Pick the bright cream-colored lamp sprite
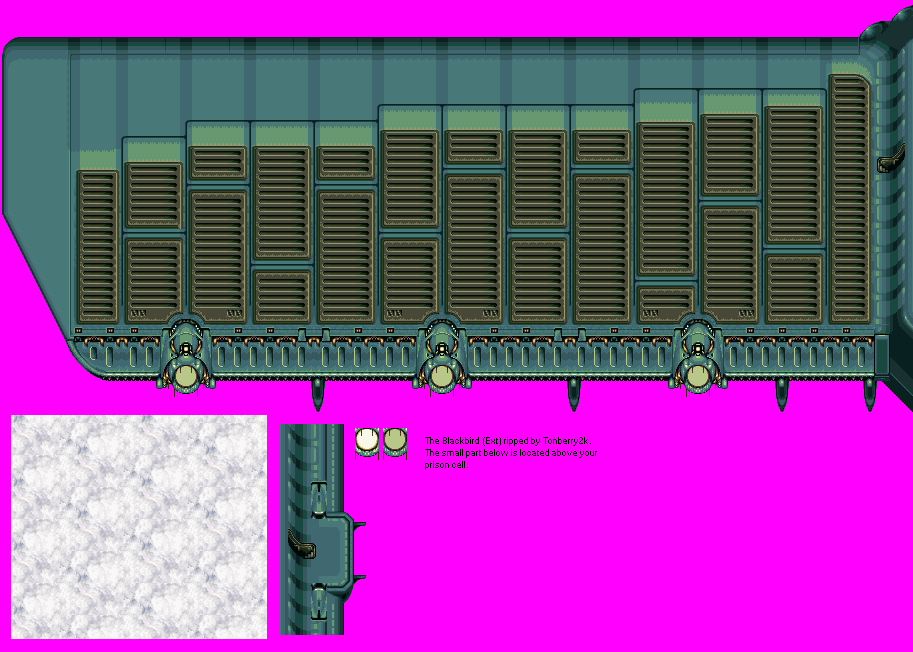The image size is (913, 652). pyautogui.click(x=367, y=442)
